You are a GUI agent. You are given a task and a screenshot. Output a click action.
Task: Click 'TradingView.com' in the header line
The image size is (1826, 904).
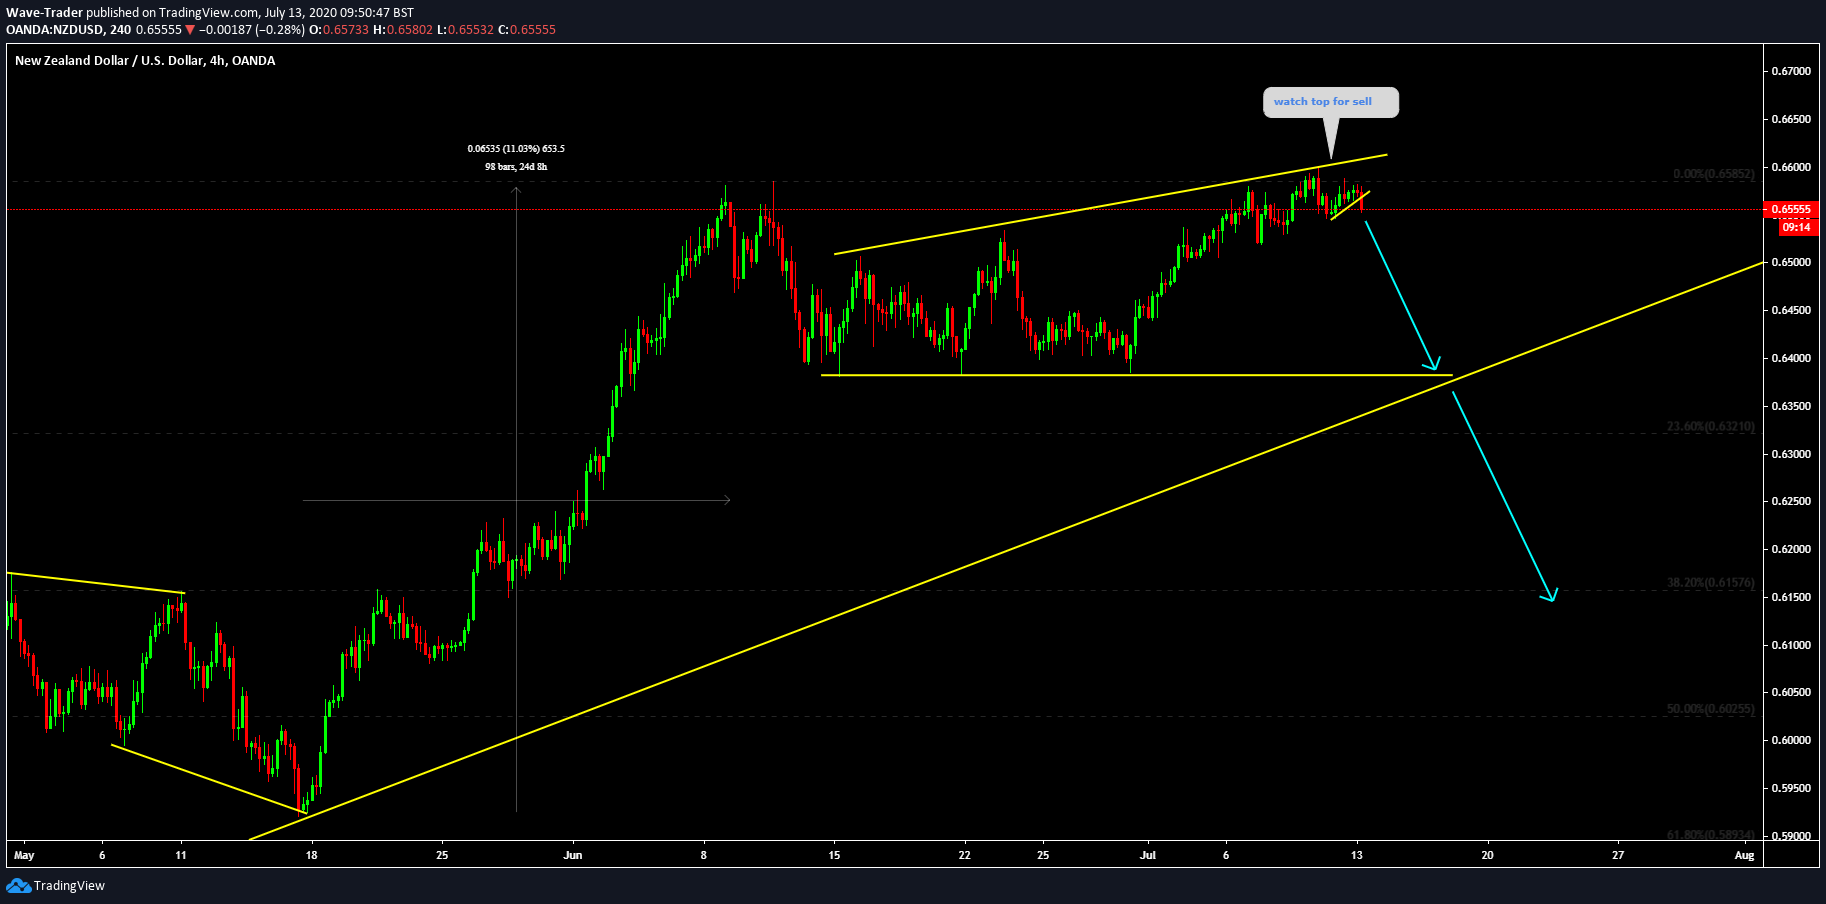(209, 13)
